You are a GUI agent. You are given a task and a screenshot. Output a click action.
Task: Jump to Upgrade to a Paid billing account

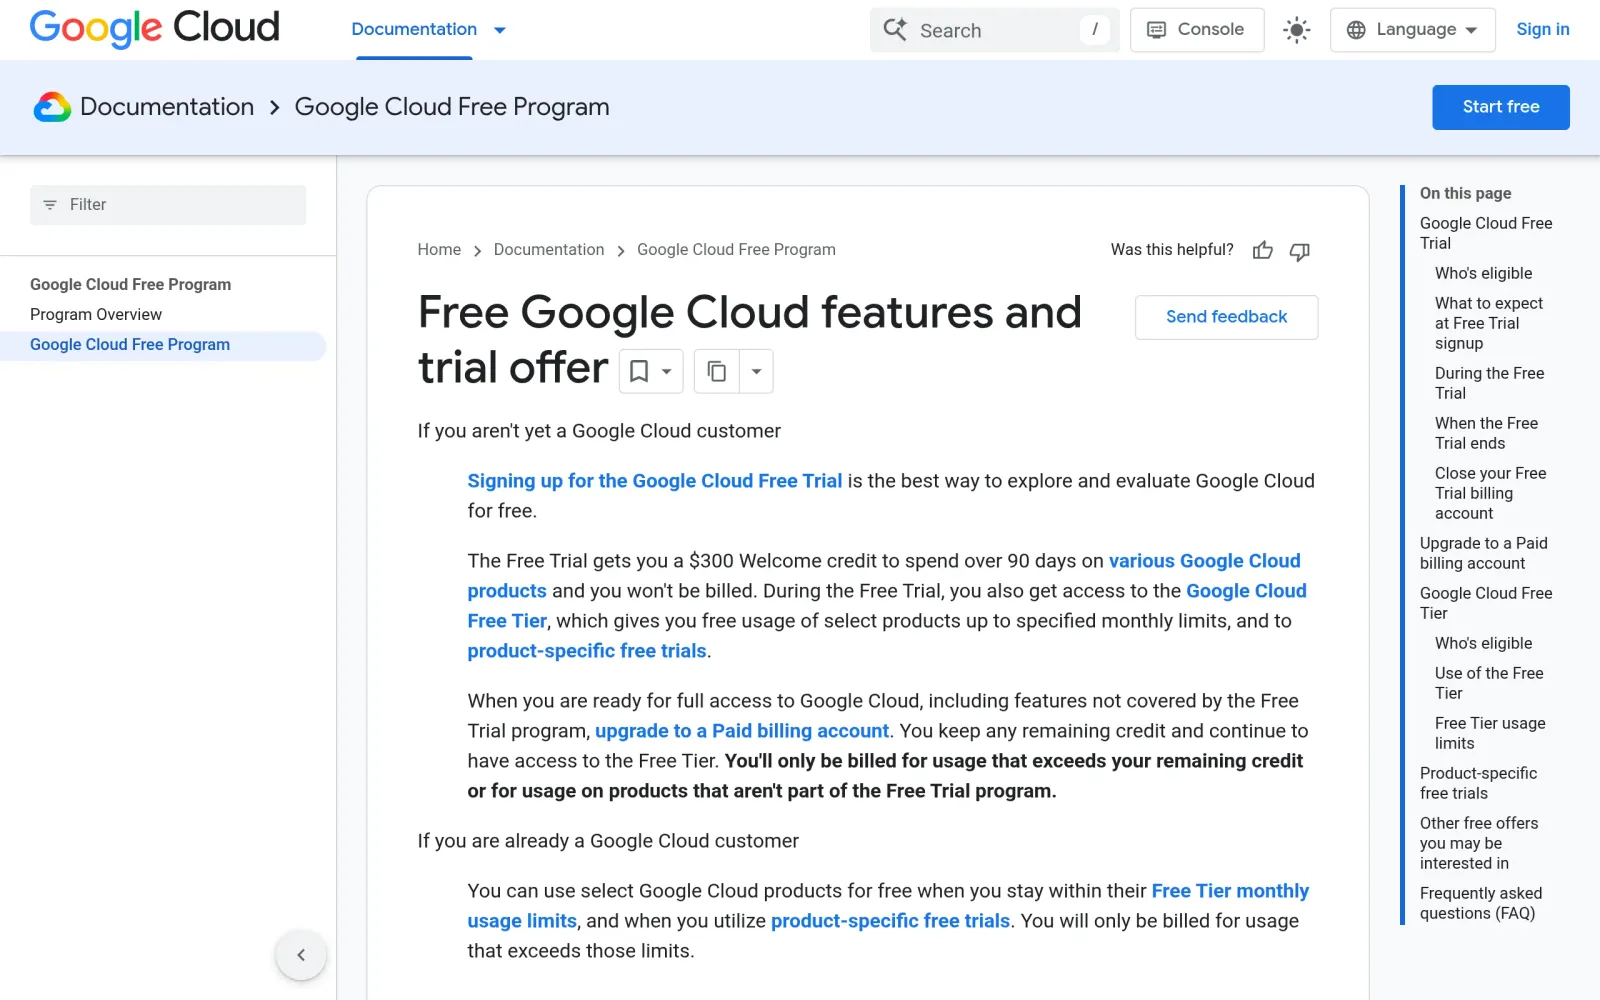pos(1483,553)
